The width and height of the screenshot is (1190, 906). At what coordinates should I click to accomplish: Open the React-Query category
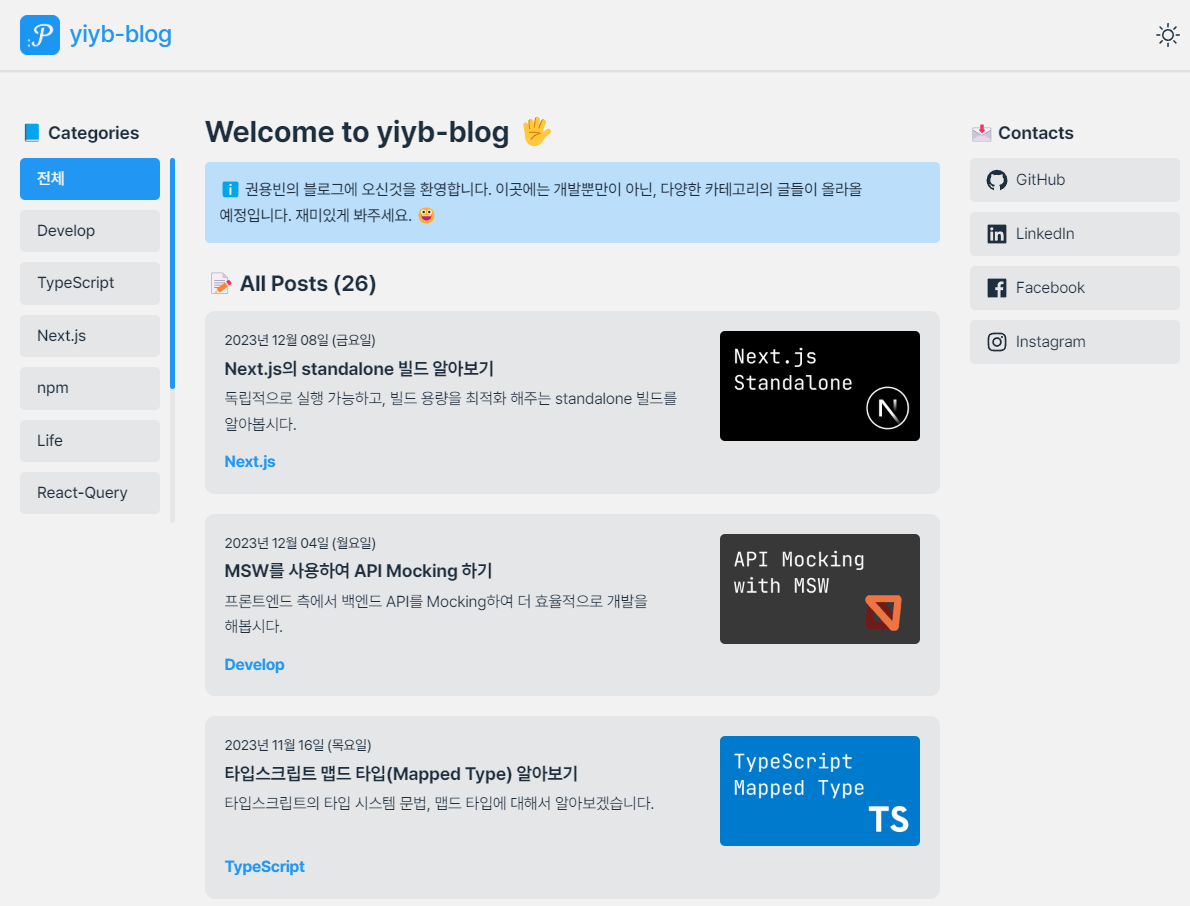[x=90, y=493]
